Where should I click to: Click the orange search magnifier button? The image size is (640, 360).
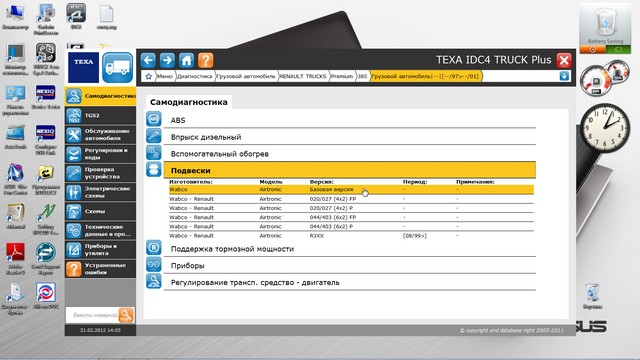point(126,315)
